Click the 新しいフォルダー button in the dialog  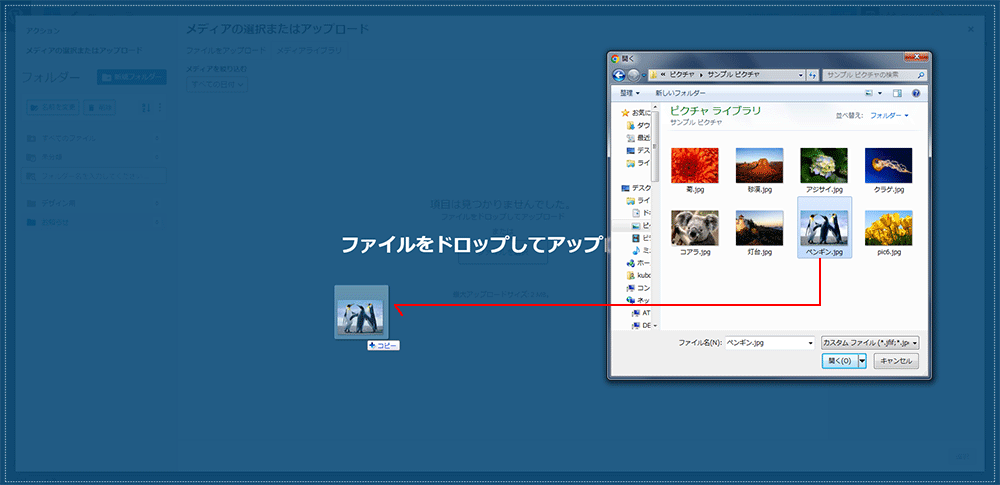tap(681, 93)
